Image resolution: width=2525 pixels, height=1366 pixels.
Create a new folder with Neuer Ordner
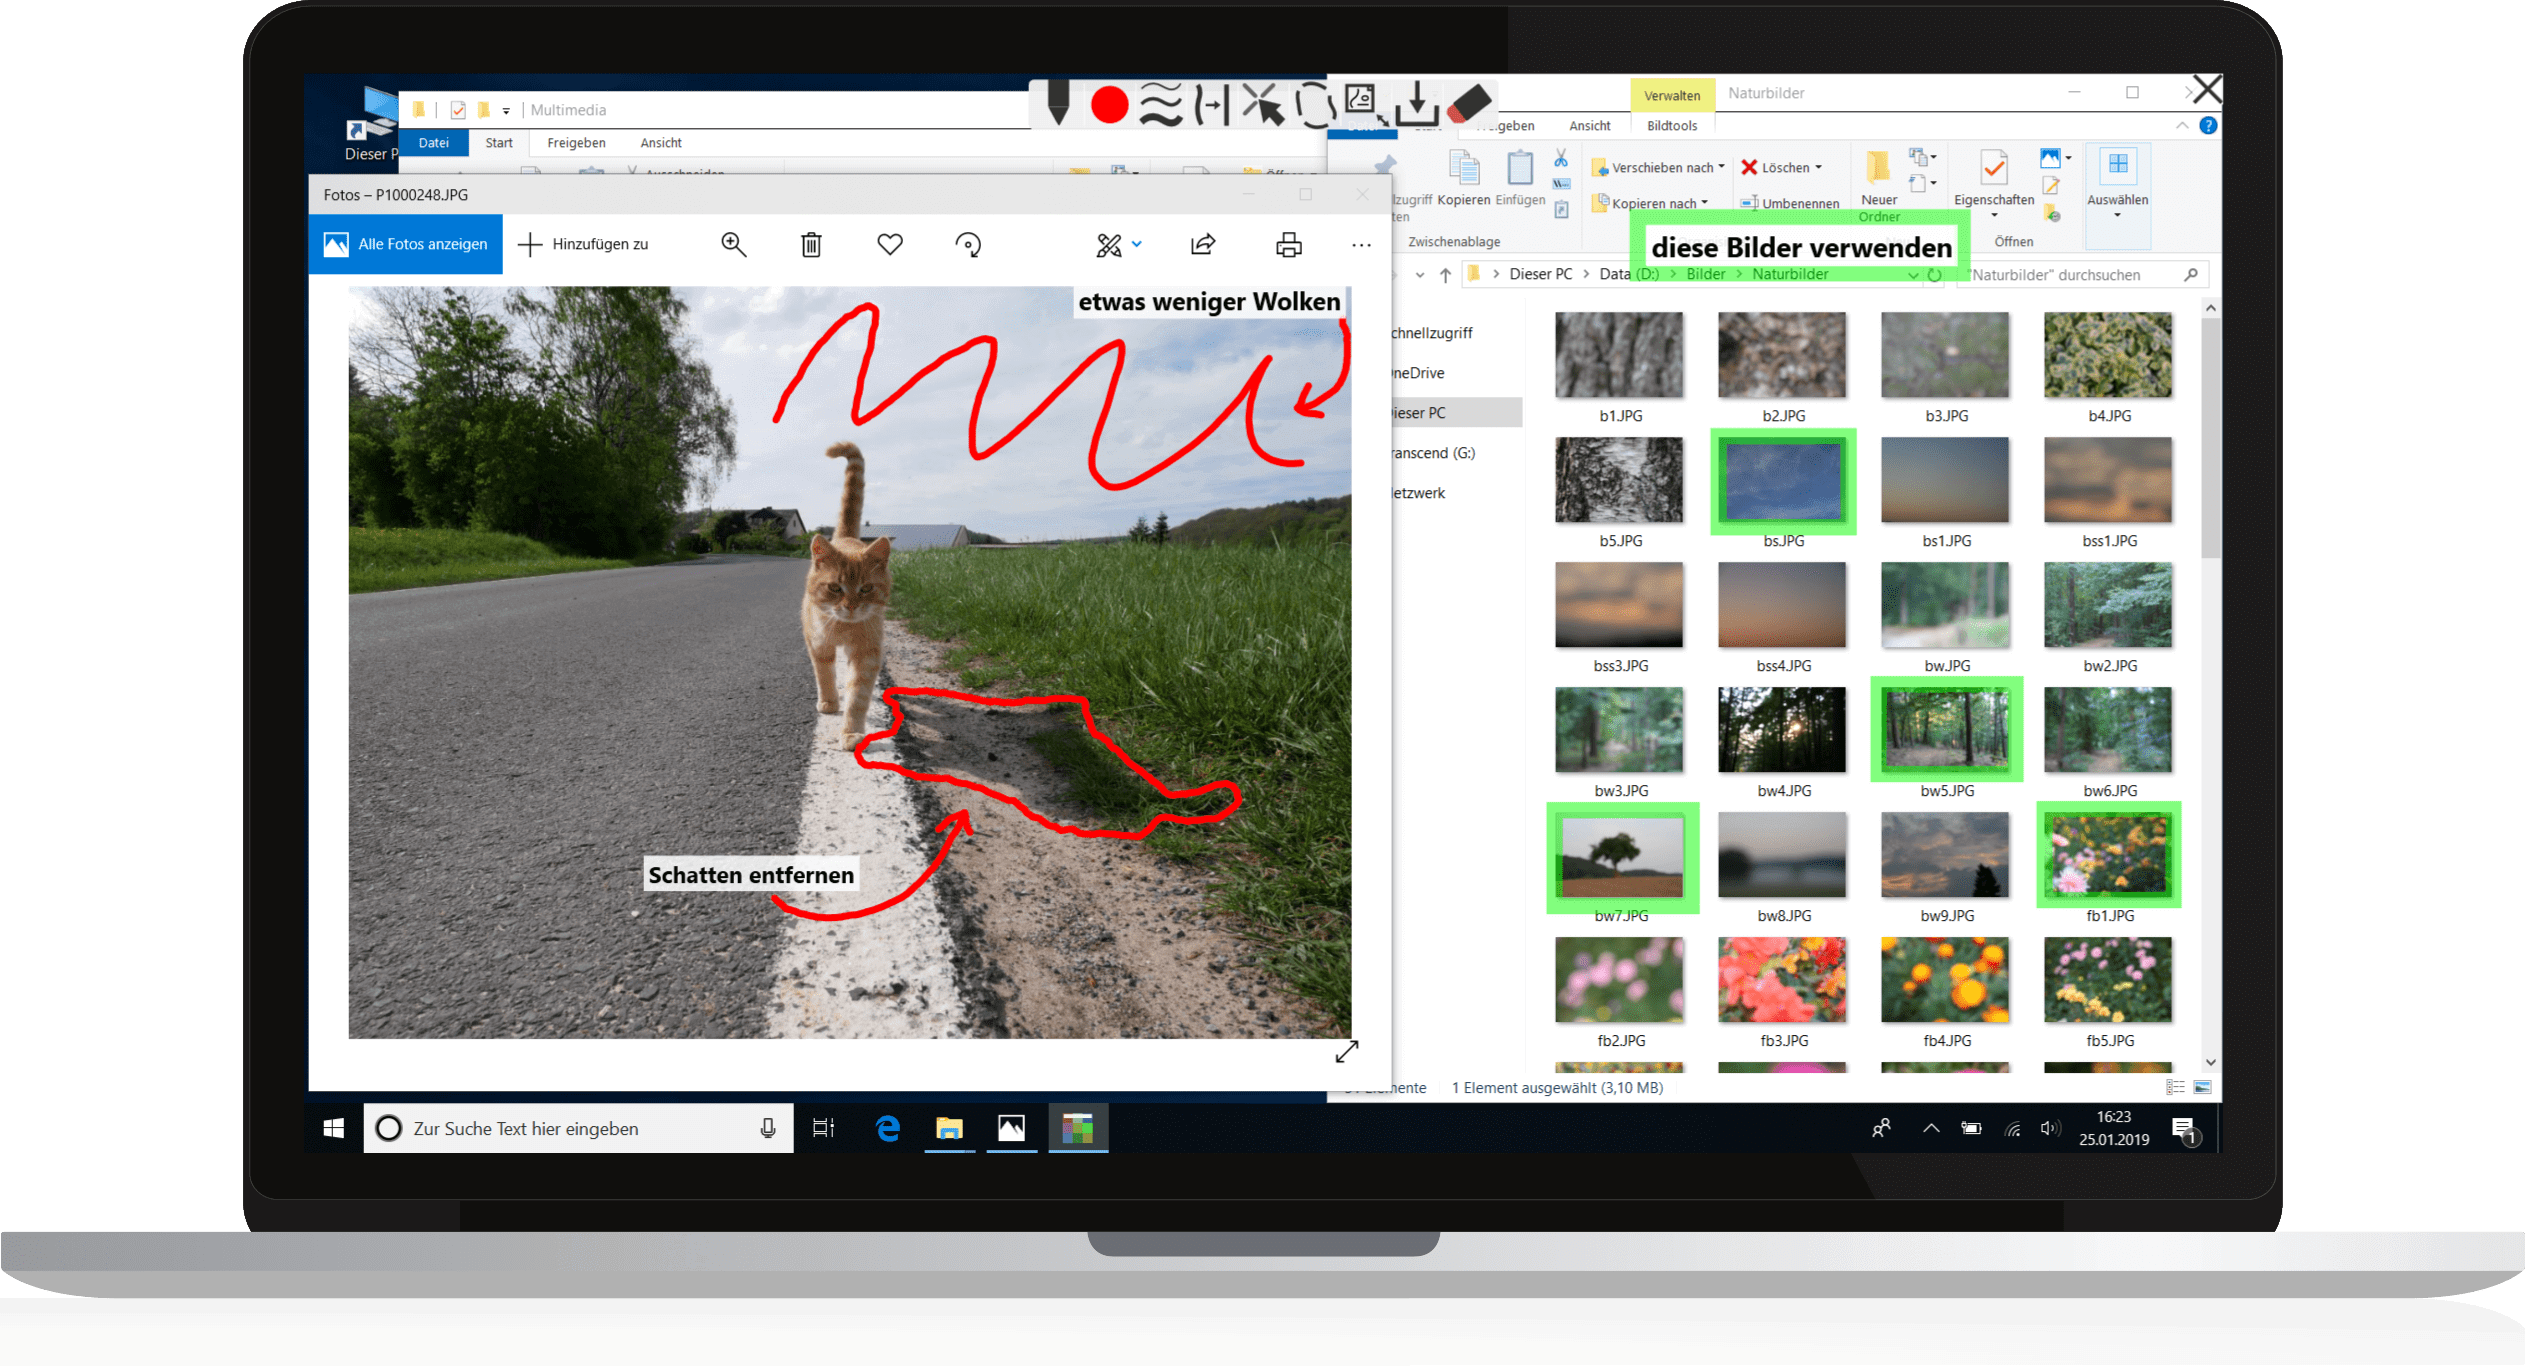point(1879,186)
